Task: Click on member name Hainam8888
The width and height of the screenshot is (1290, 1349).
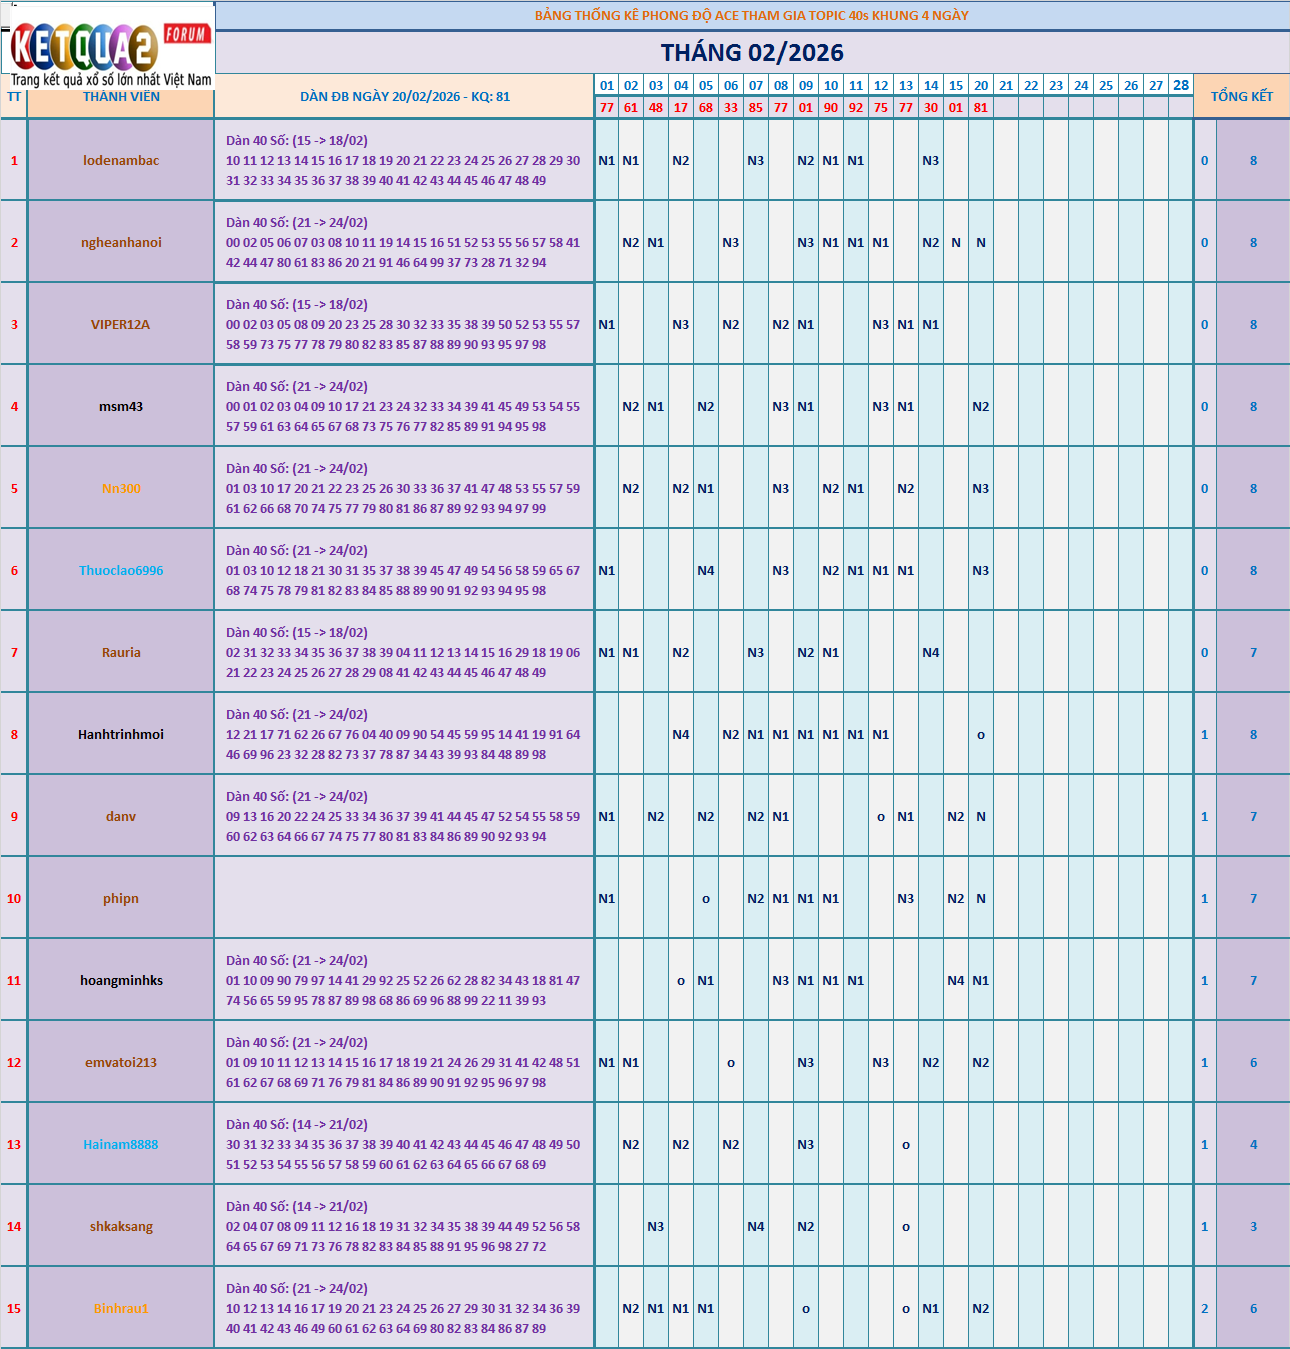Action: tap(121, 1144)
